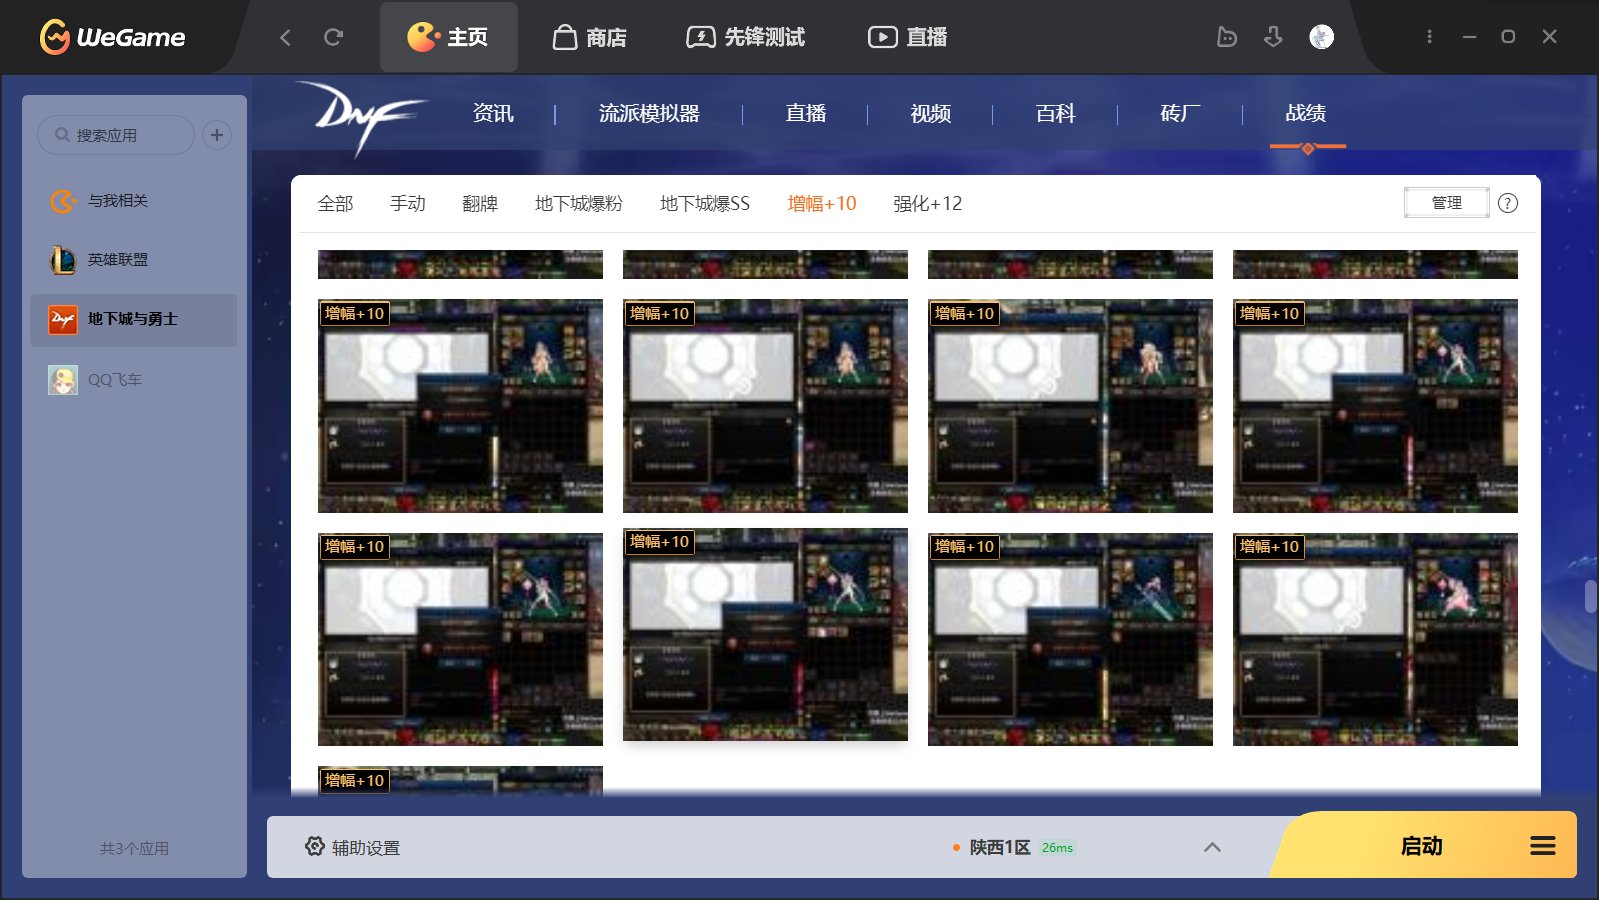
Task: Open the 流派模拟器 navigation item
Action: tap(649, 114)
